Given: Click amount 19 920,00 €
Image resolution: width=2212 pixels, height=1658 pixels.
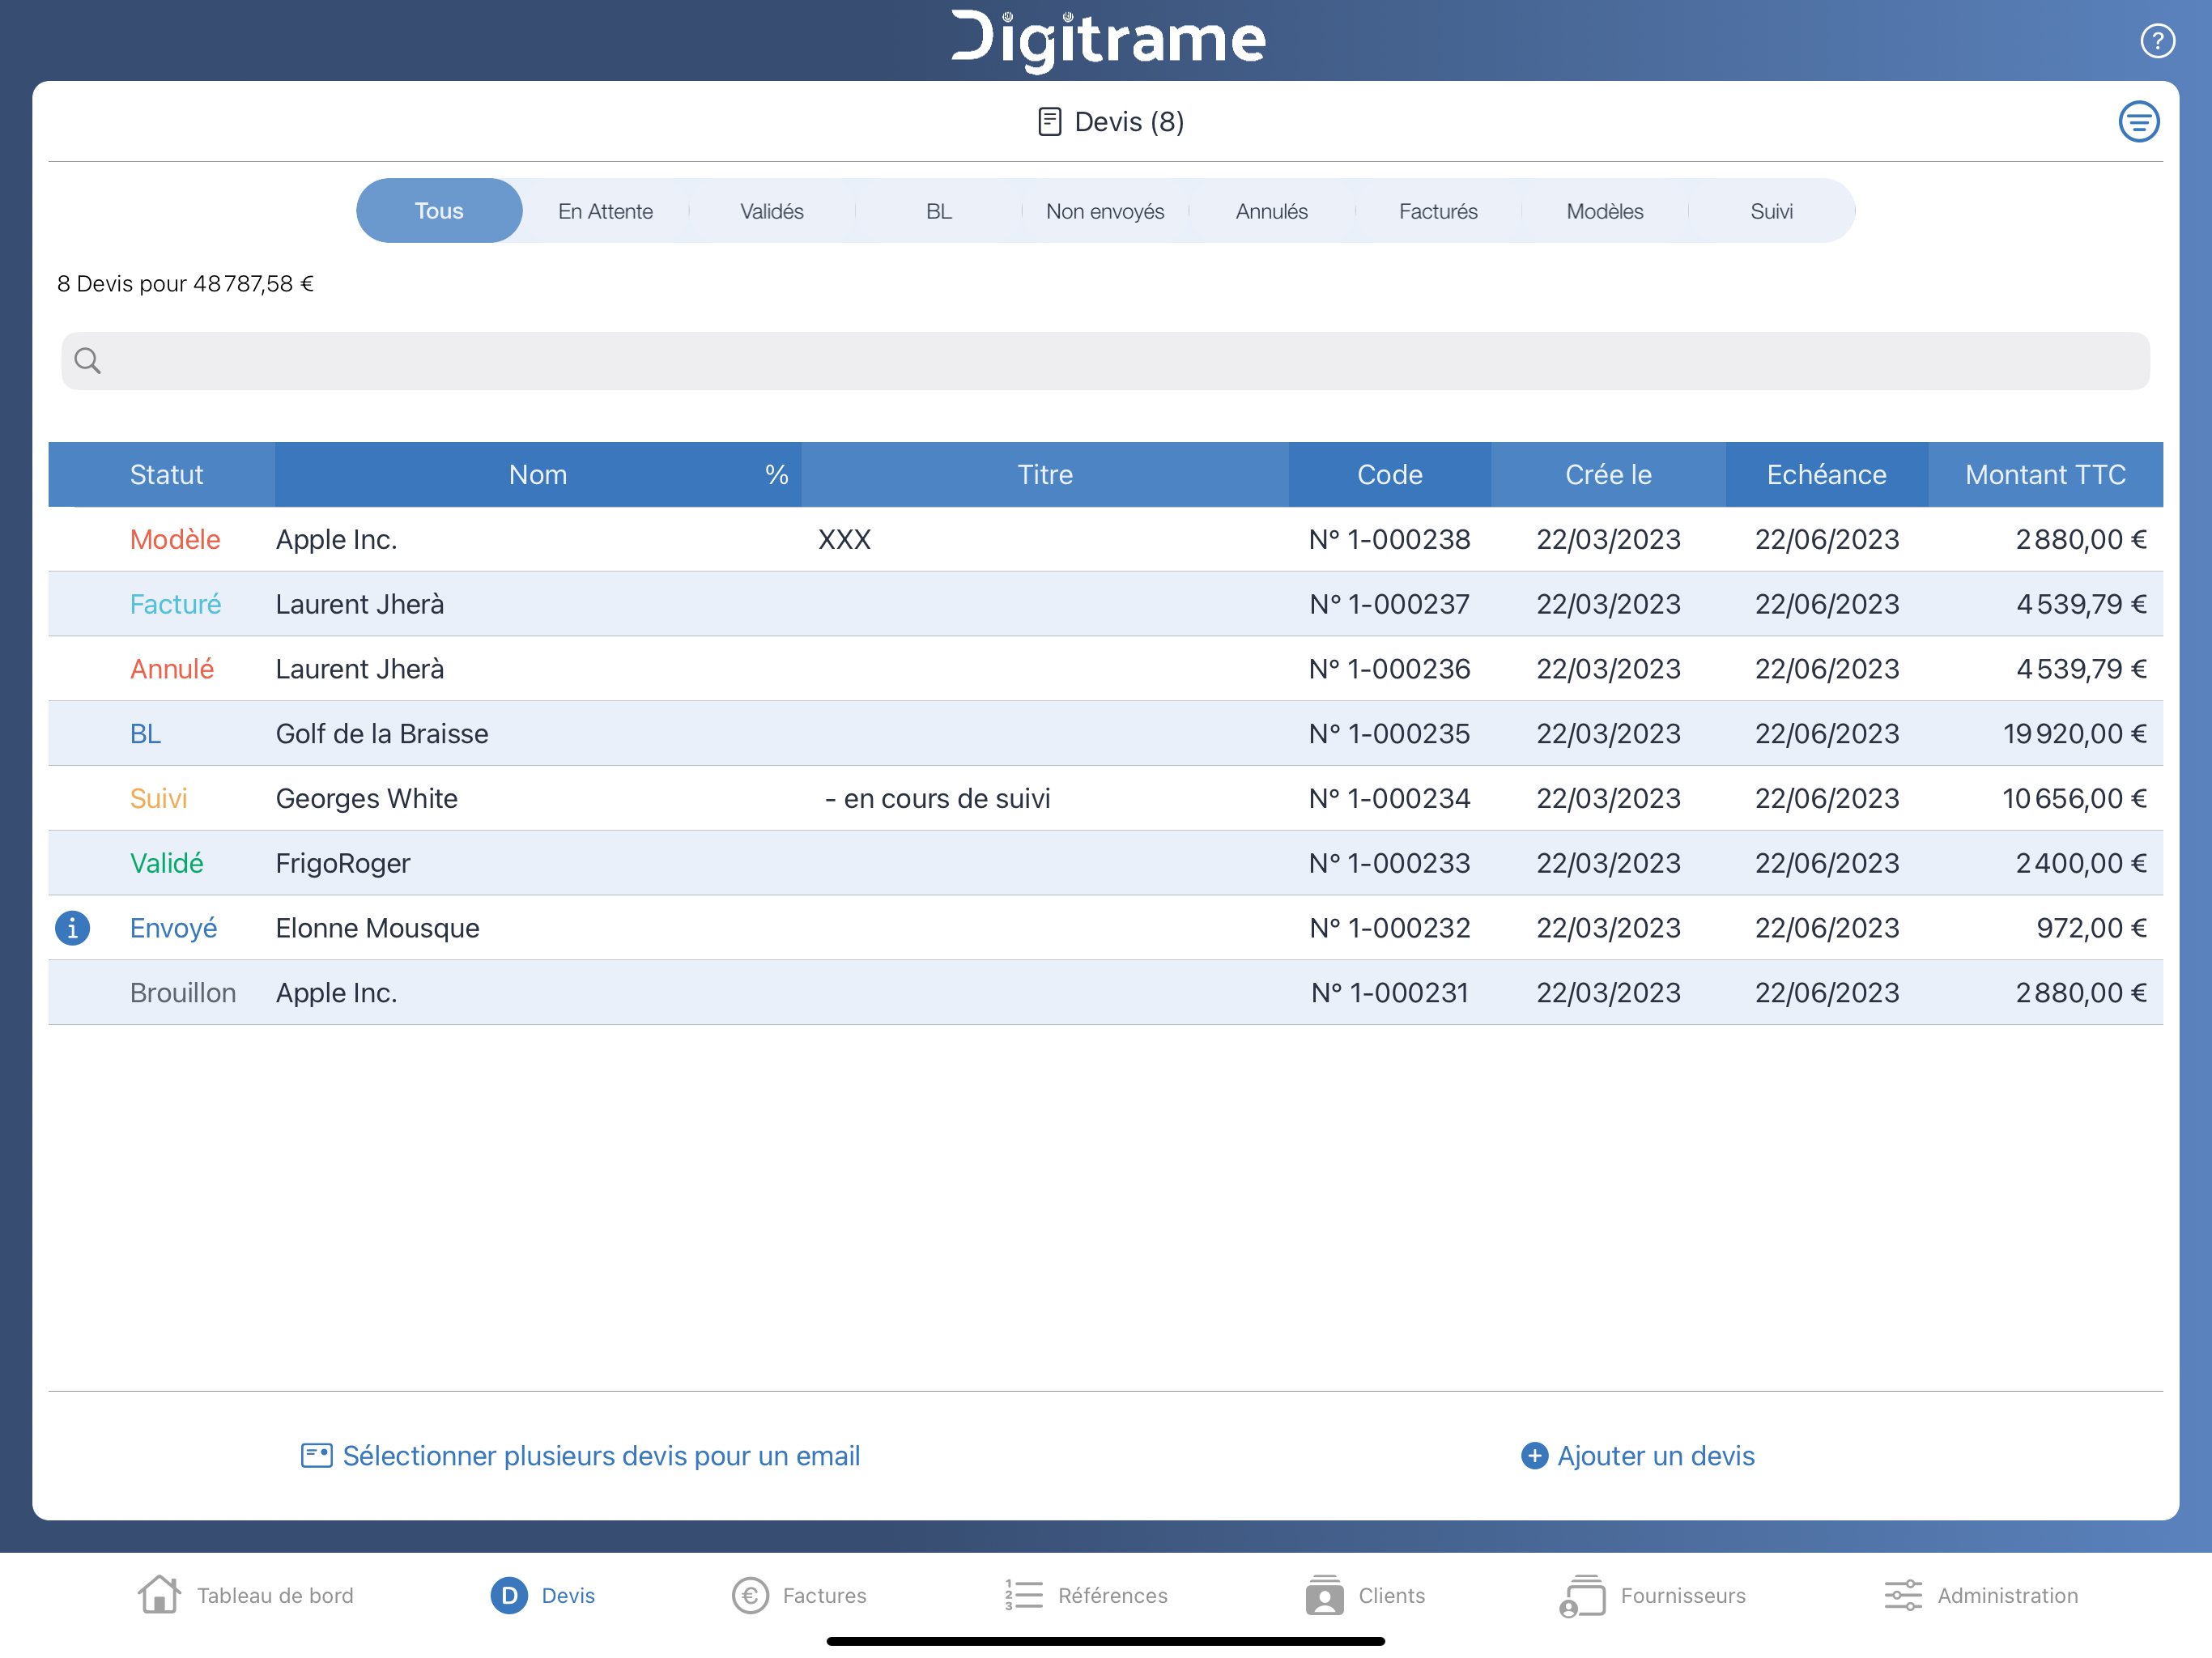Looking at the screenshot, I should [2075, 733].
